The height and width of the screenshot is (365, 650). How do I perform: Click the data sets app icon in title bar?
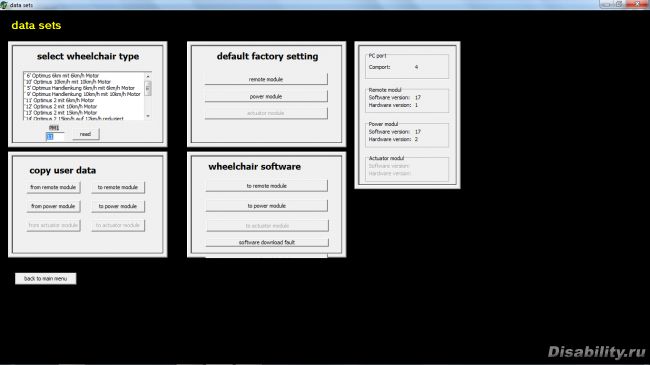[4, 5]
